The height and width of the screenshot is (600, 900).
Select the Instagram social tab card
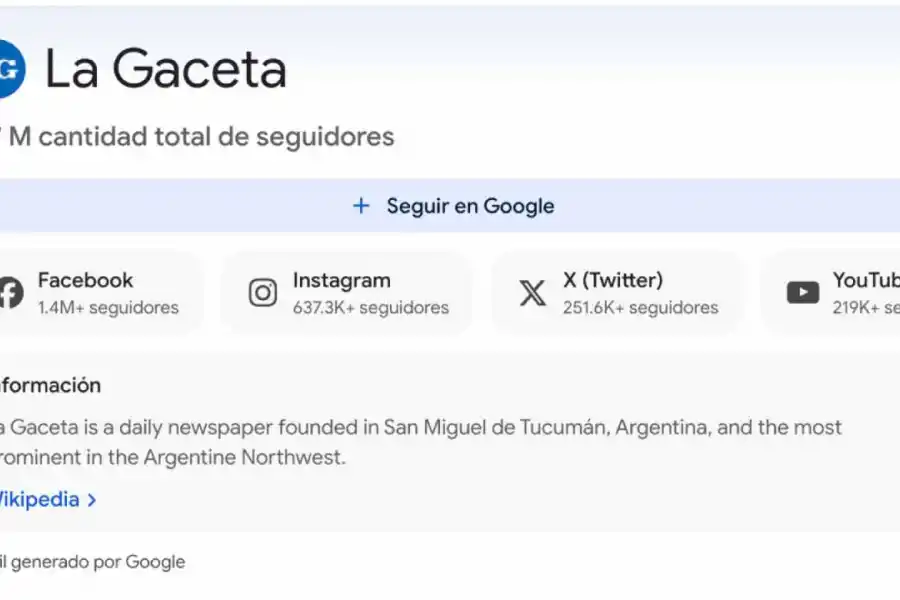347,292
